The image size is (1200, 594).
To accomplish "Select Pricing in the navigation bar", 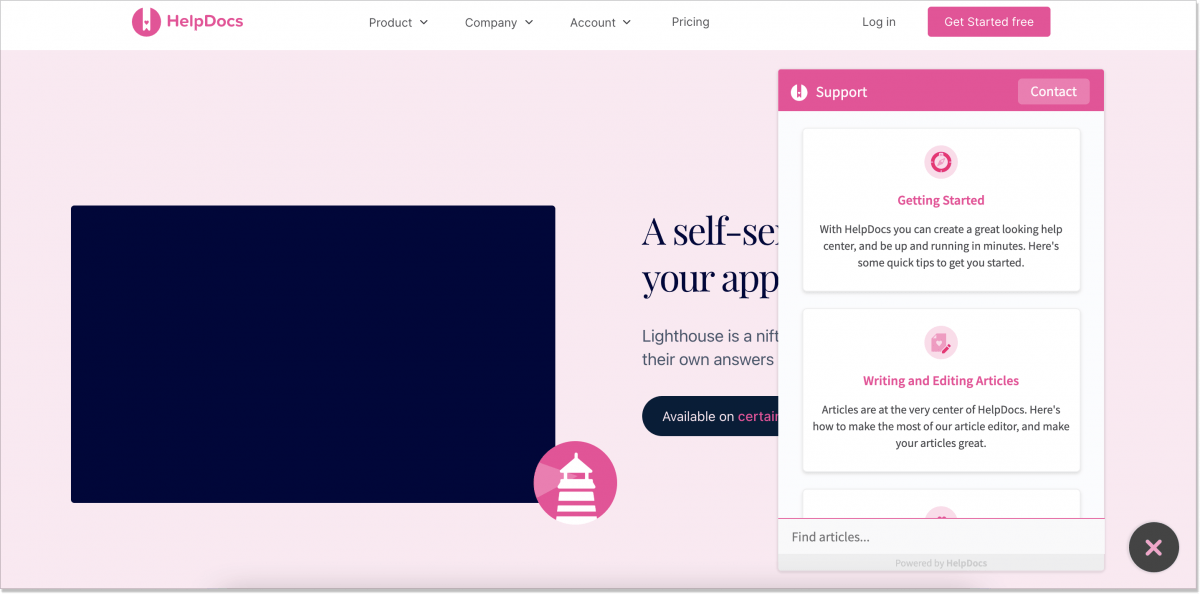I will pyautogui.click(x=690, y=21).
